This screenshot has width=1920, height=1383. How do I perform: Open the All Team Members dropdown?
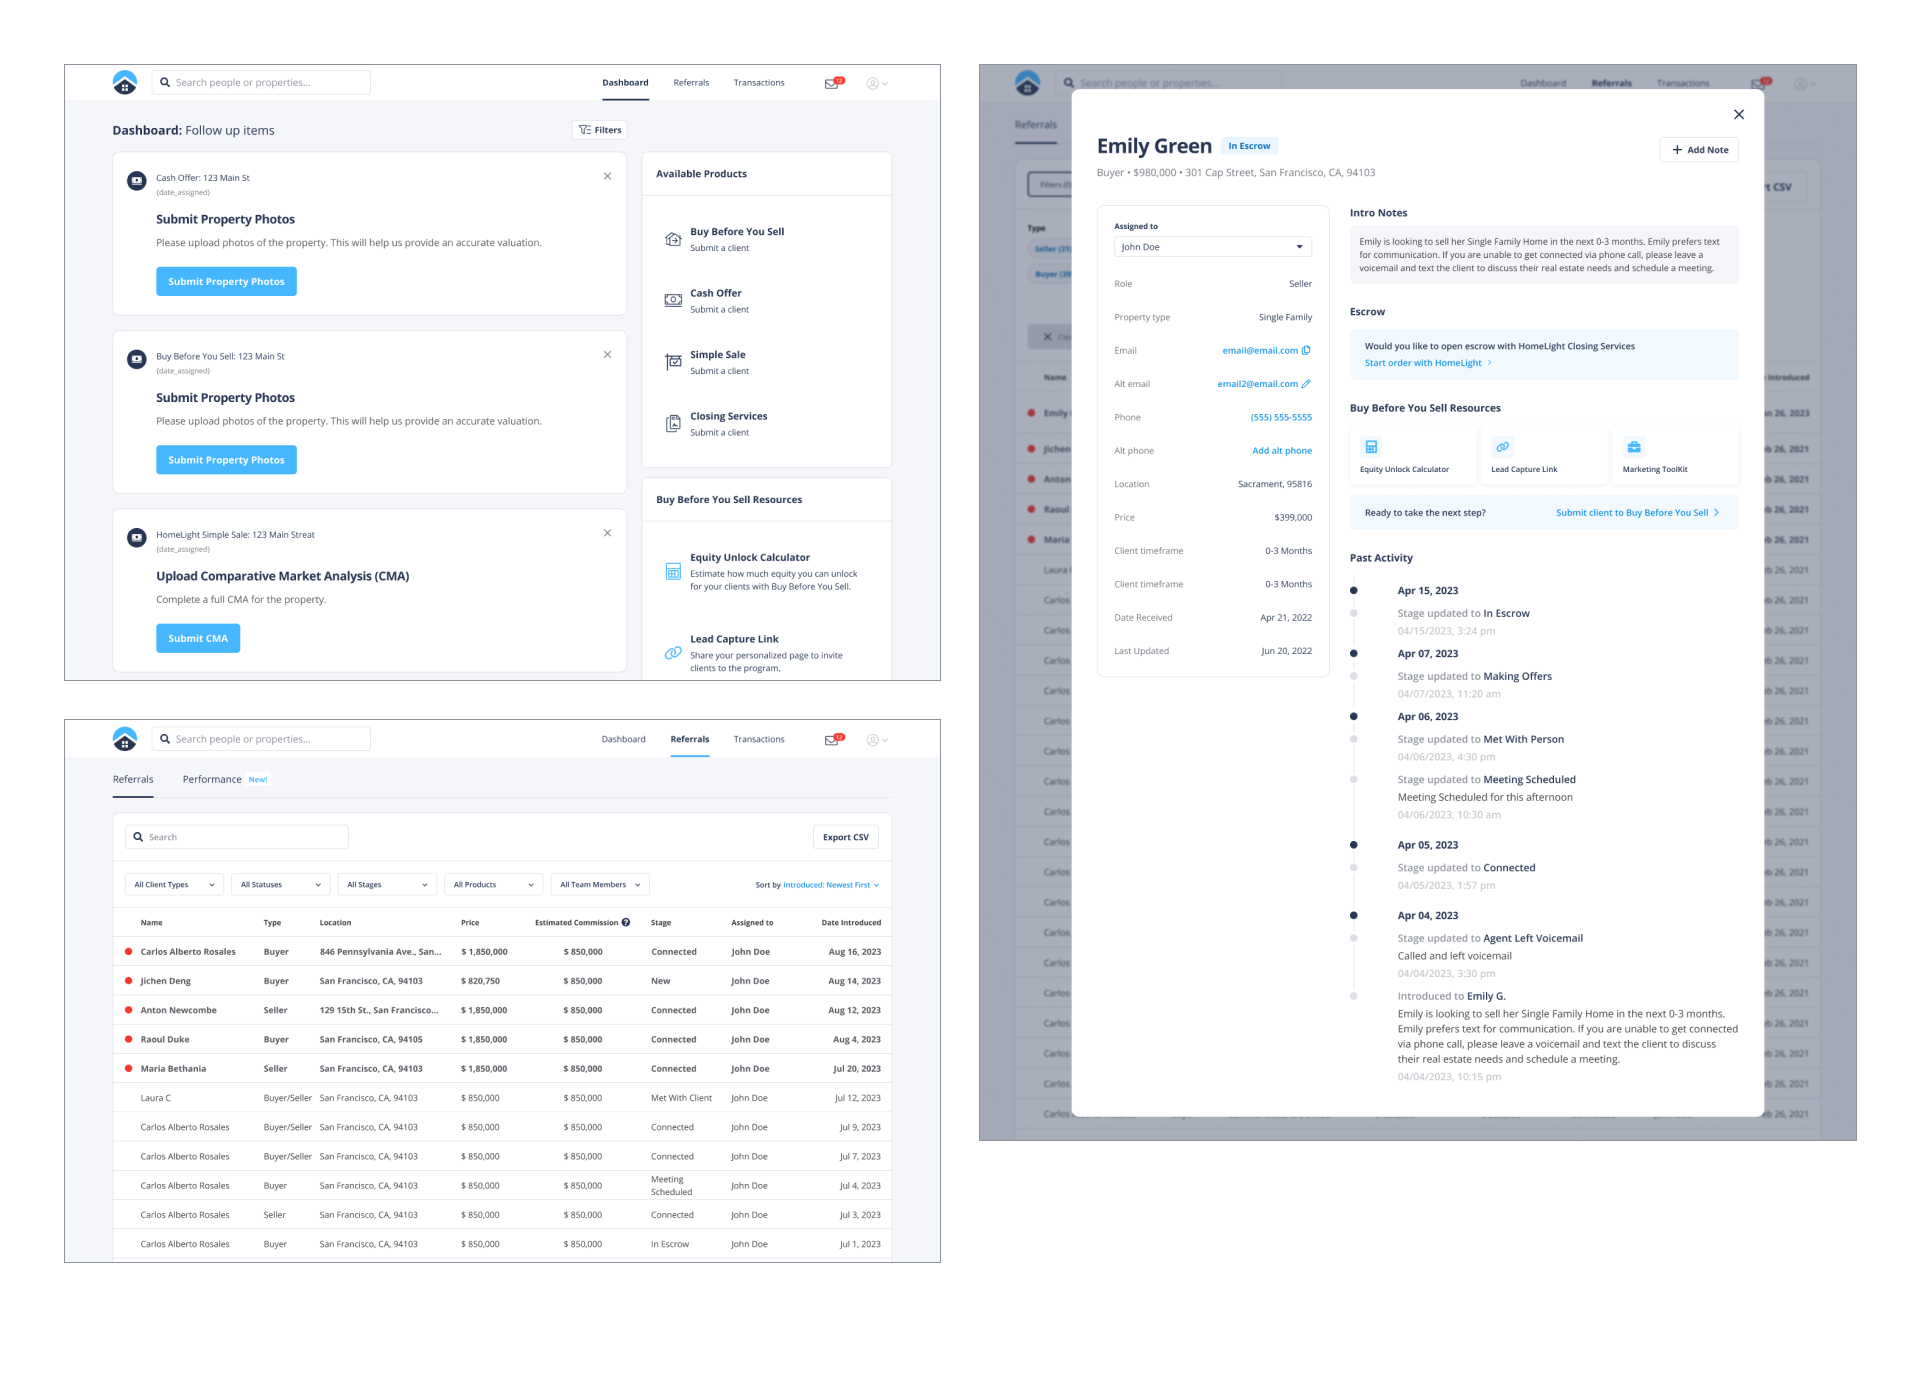[x=599, y=884]
